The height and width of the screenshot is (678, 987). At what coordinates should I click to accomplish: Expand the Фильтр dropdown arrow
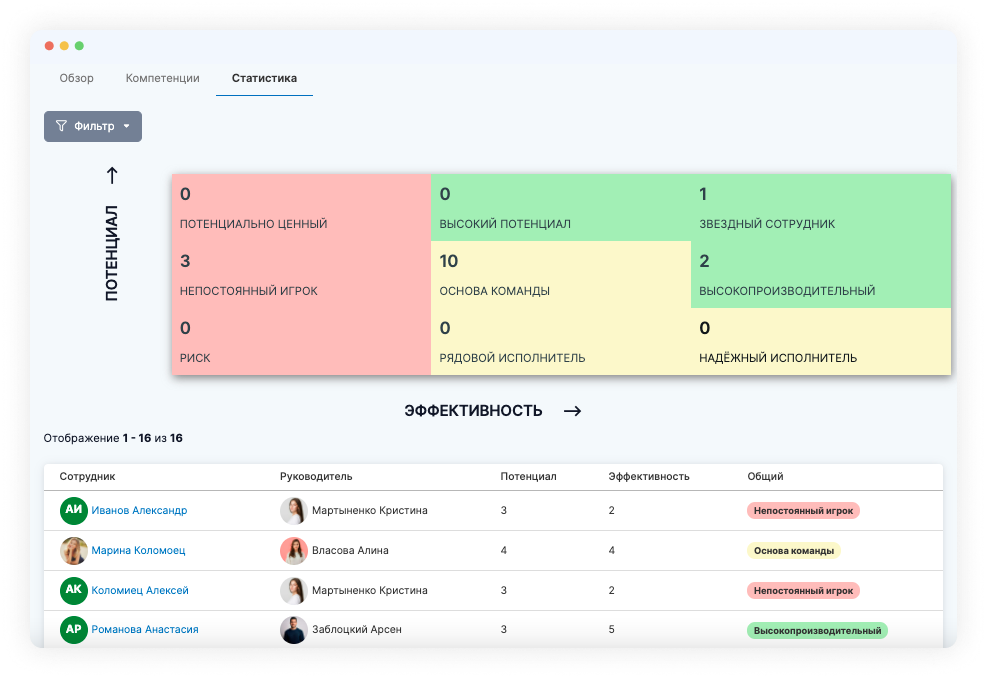(x=126, y=127)
